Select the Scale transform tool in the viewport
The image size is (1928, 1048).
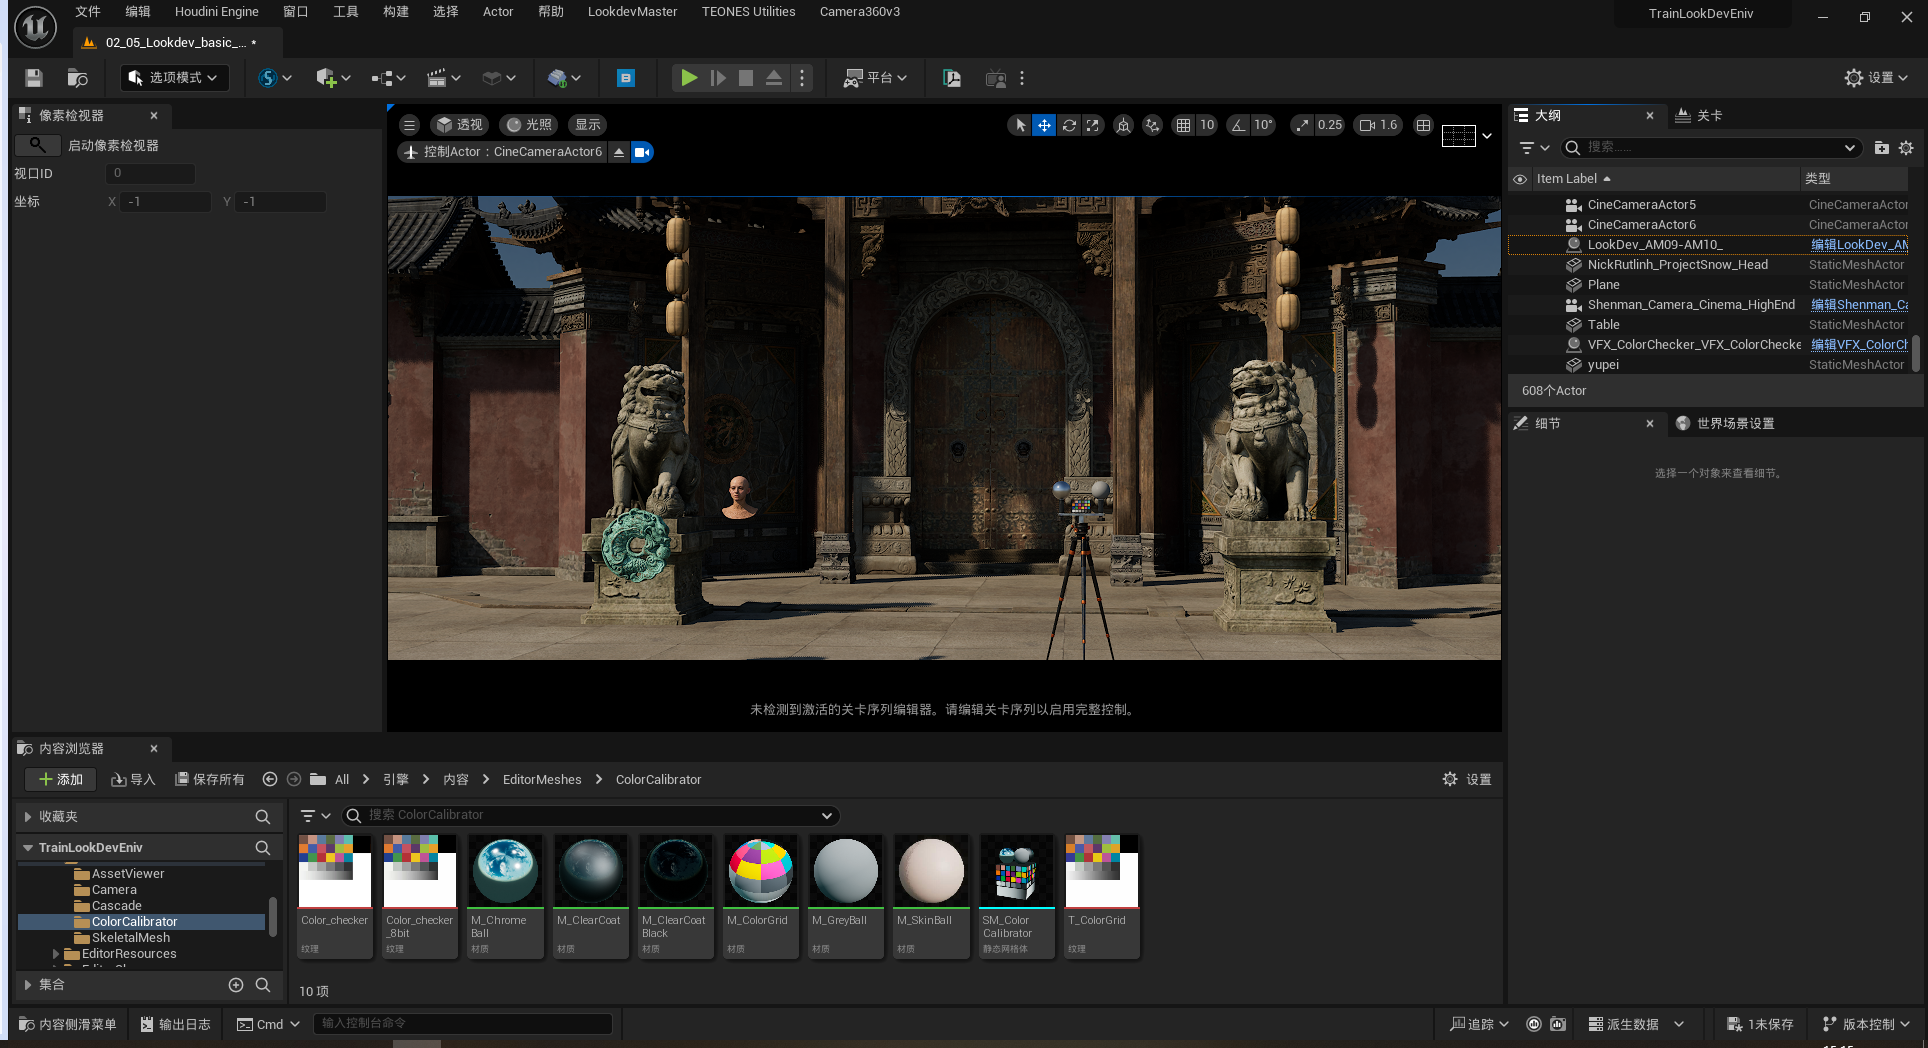point(1093,125)
